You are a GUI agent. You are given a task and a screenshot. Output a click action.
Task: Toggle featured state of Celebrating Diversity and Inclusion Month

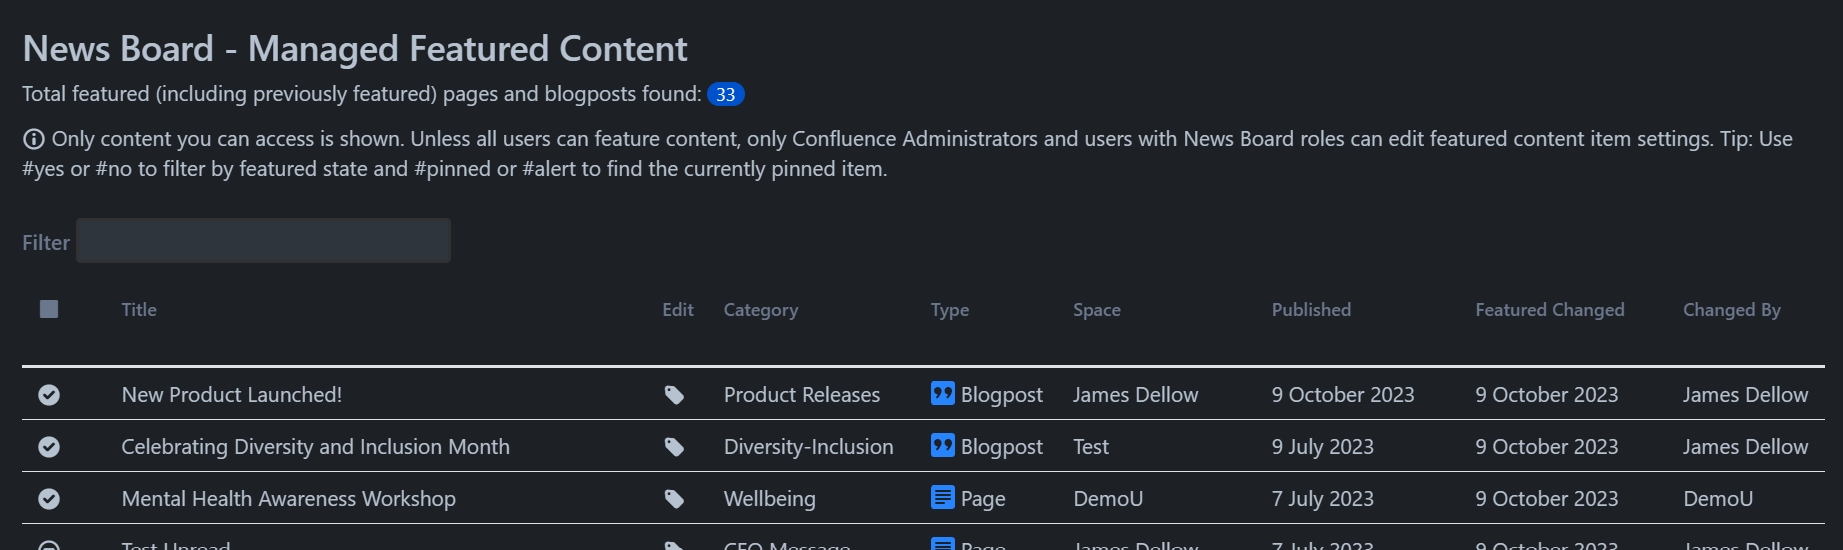(49, 447)
